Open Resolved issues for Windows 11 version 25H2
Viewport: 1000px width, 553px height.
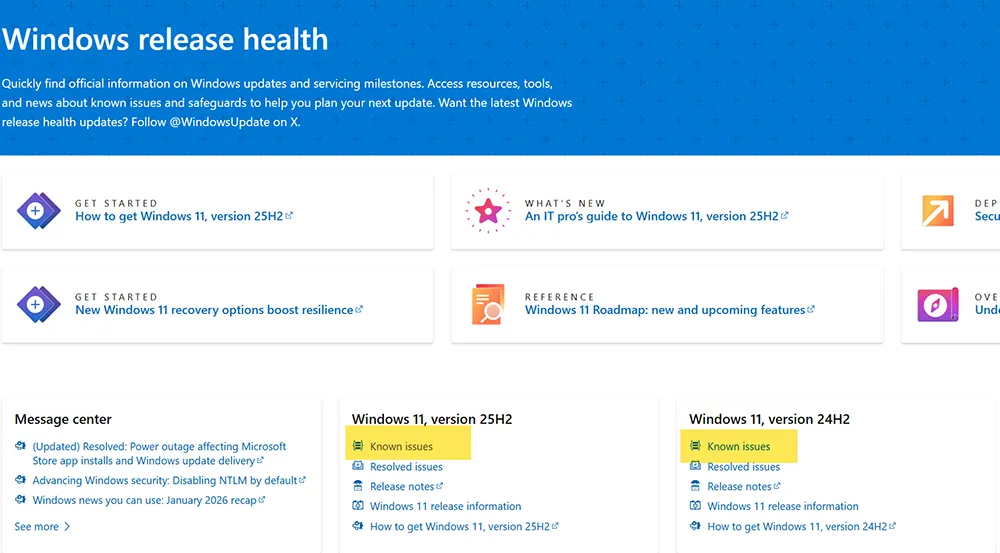point(406,467)
